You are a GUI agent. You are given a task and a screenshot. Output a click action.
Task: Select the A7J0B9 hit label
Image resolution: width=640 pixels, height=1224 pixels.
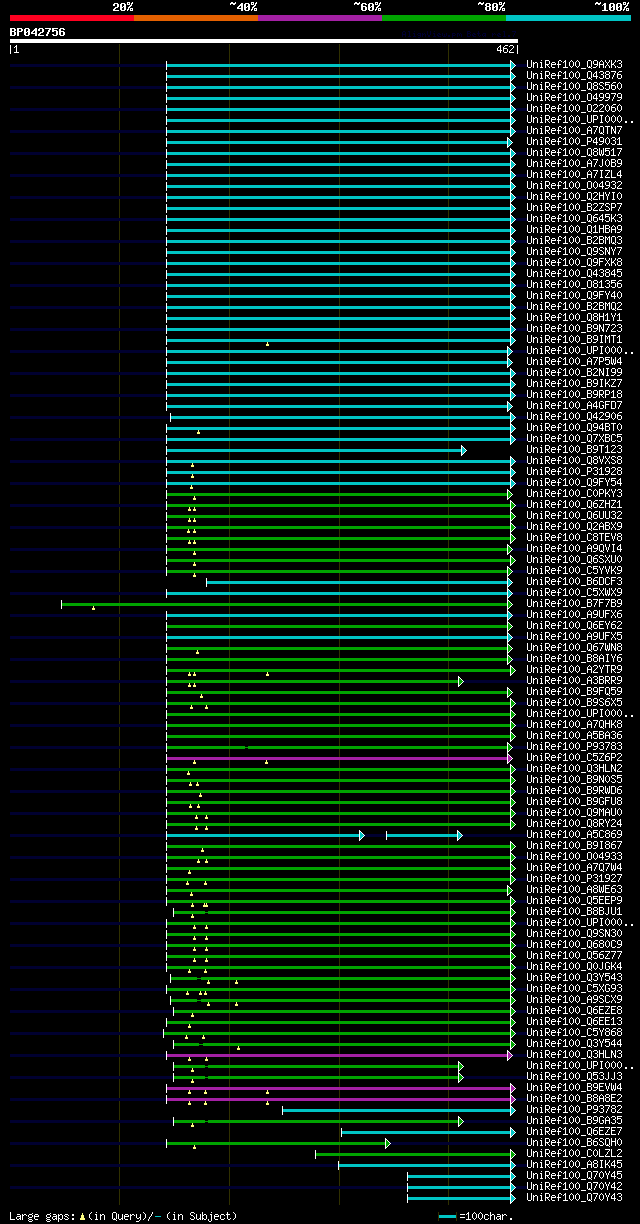click(x=574, y=163)
